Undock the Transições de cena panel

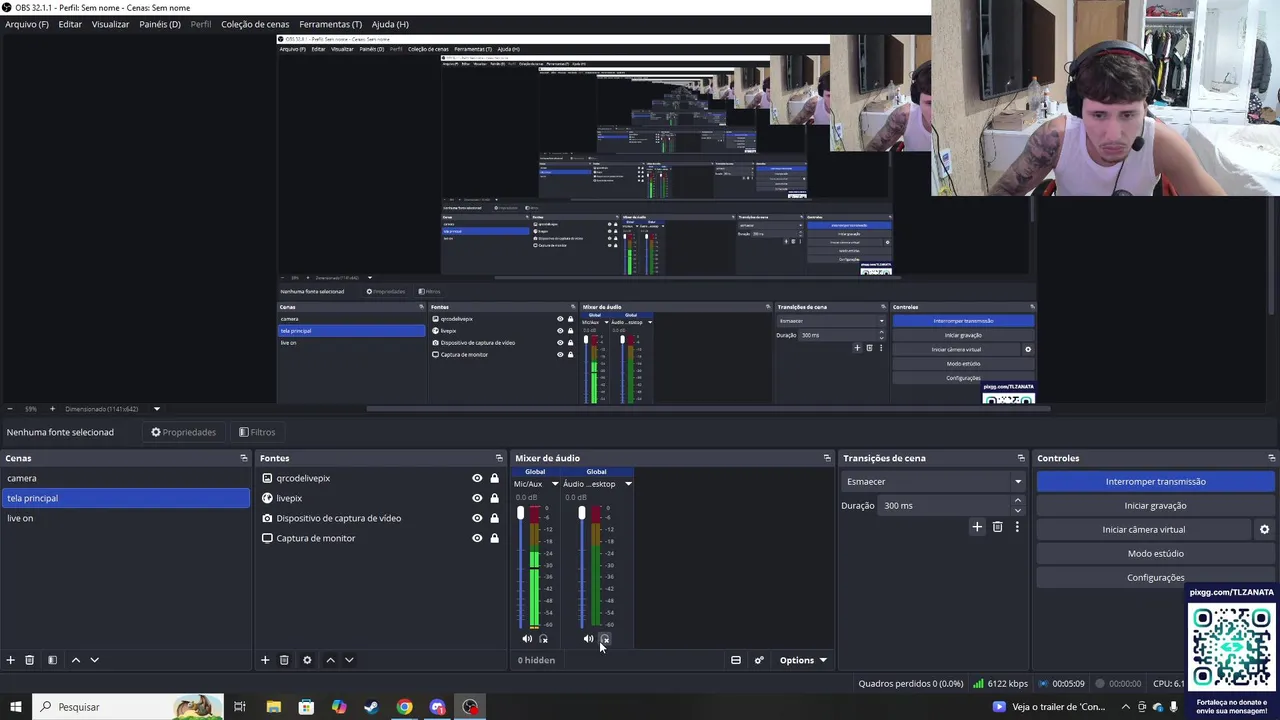(1021, 458)
